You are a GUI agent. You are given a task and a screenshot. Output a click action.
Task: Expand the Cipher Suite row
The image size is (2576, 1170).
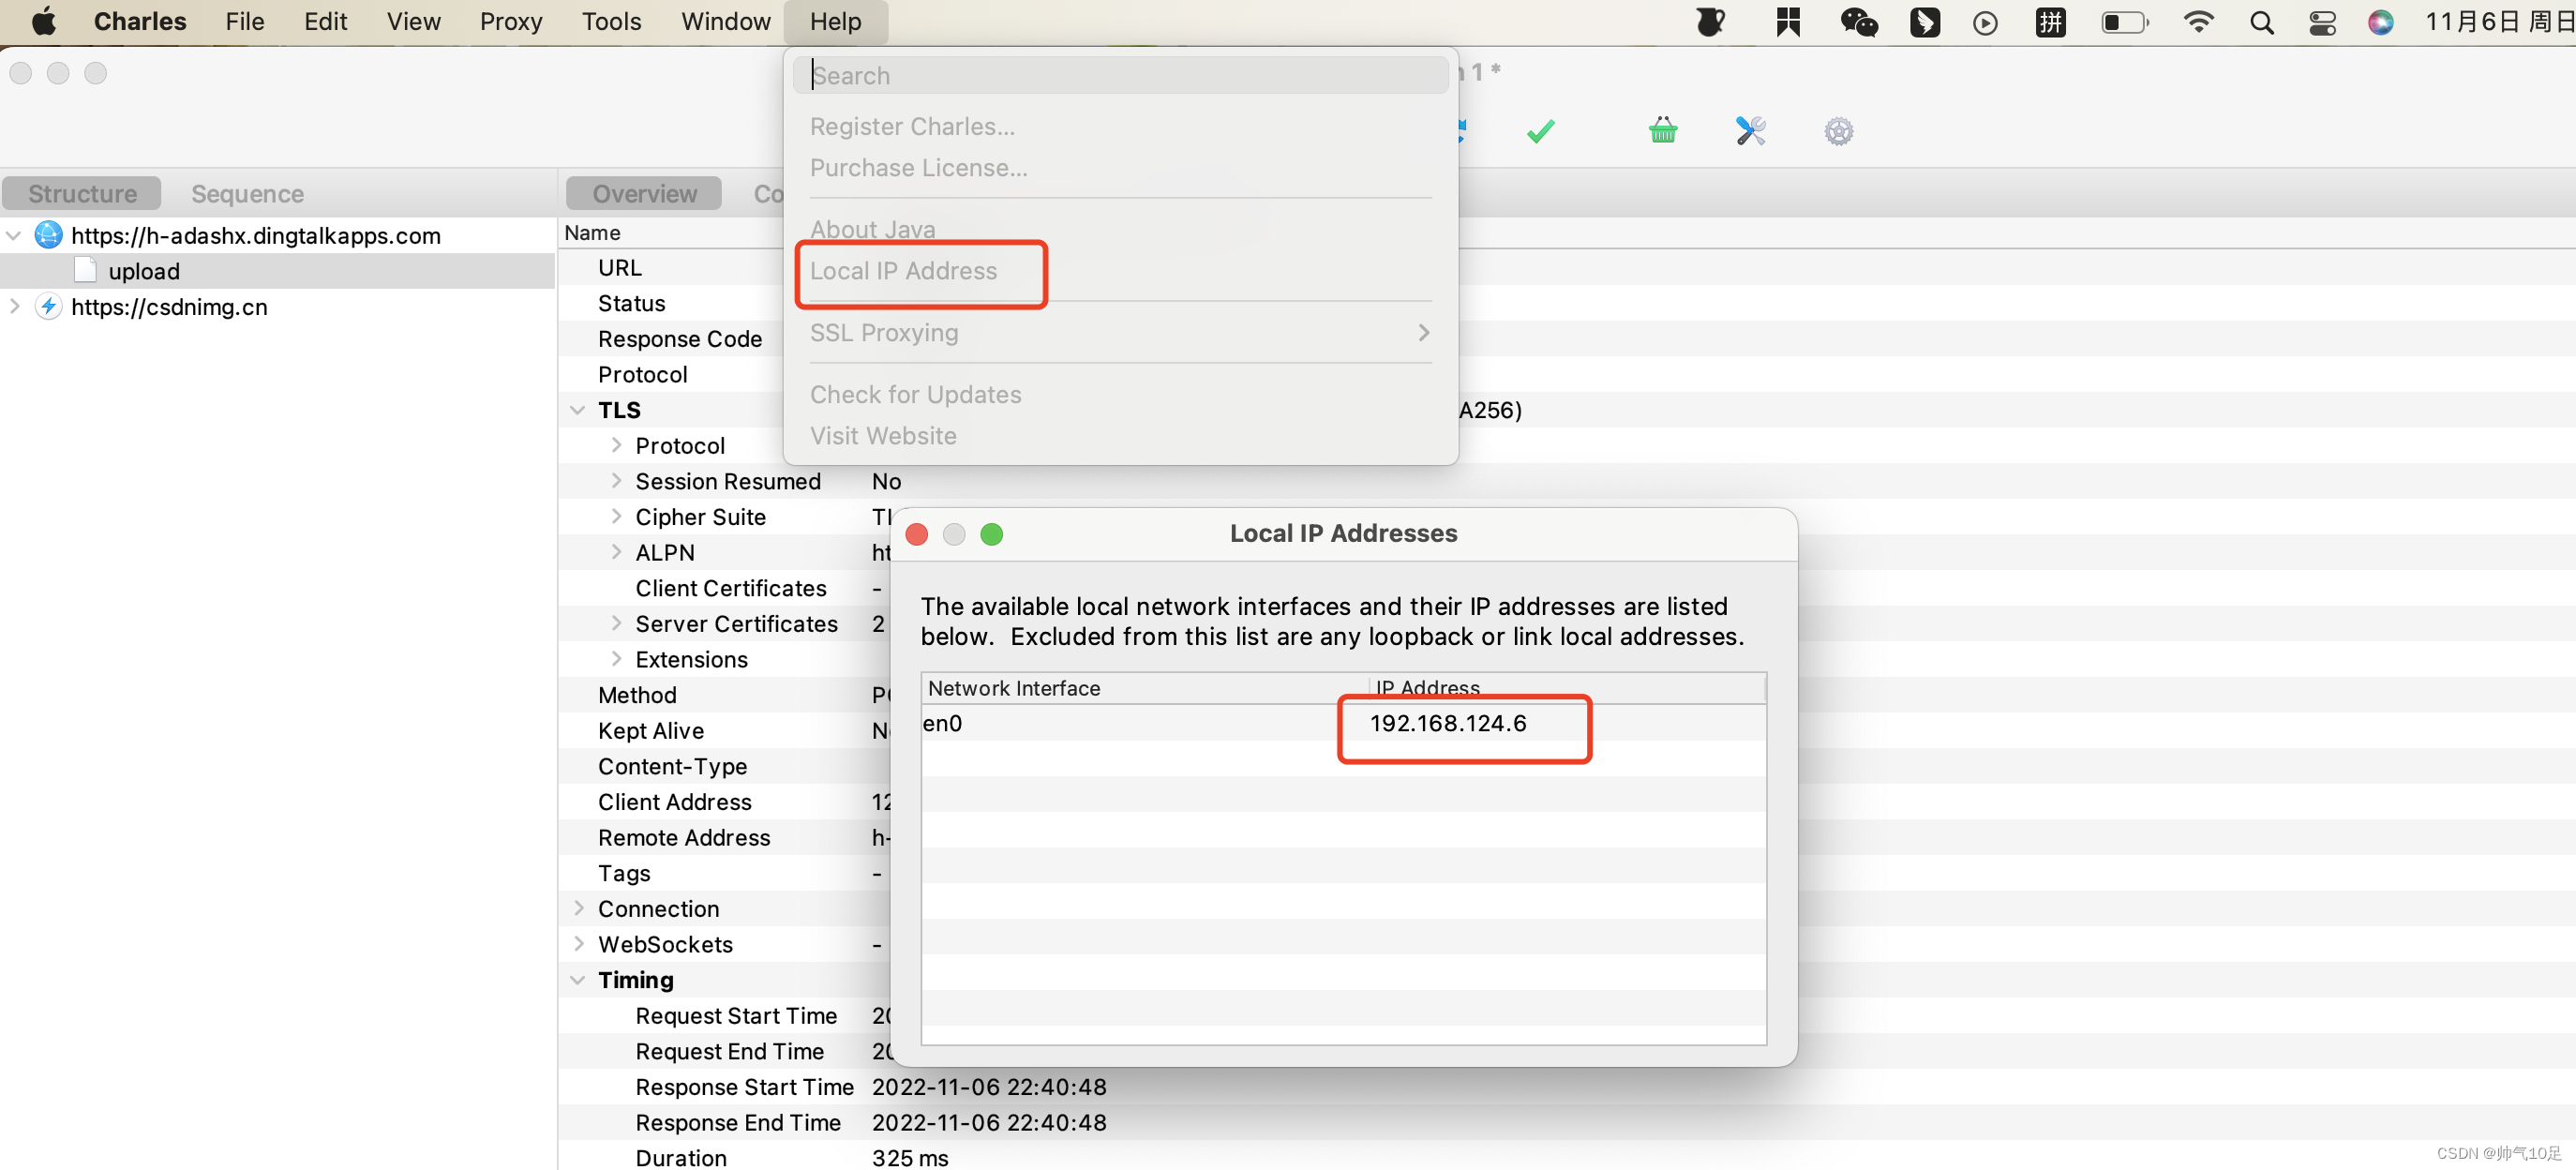coord(616,517)
